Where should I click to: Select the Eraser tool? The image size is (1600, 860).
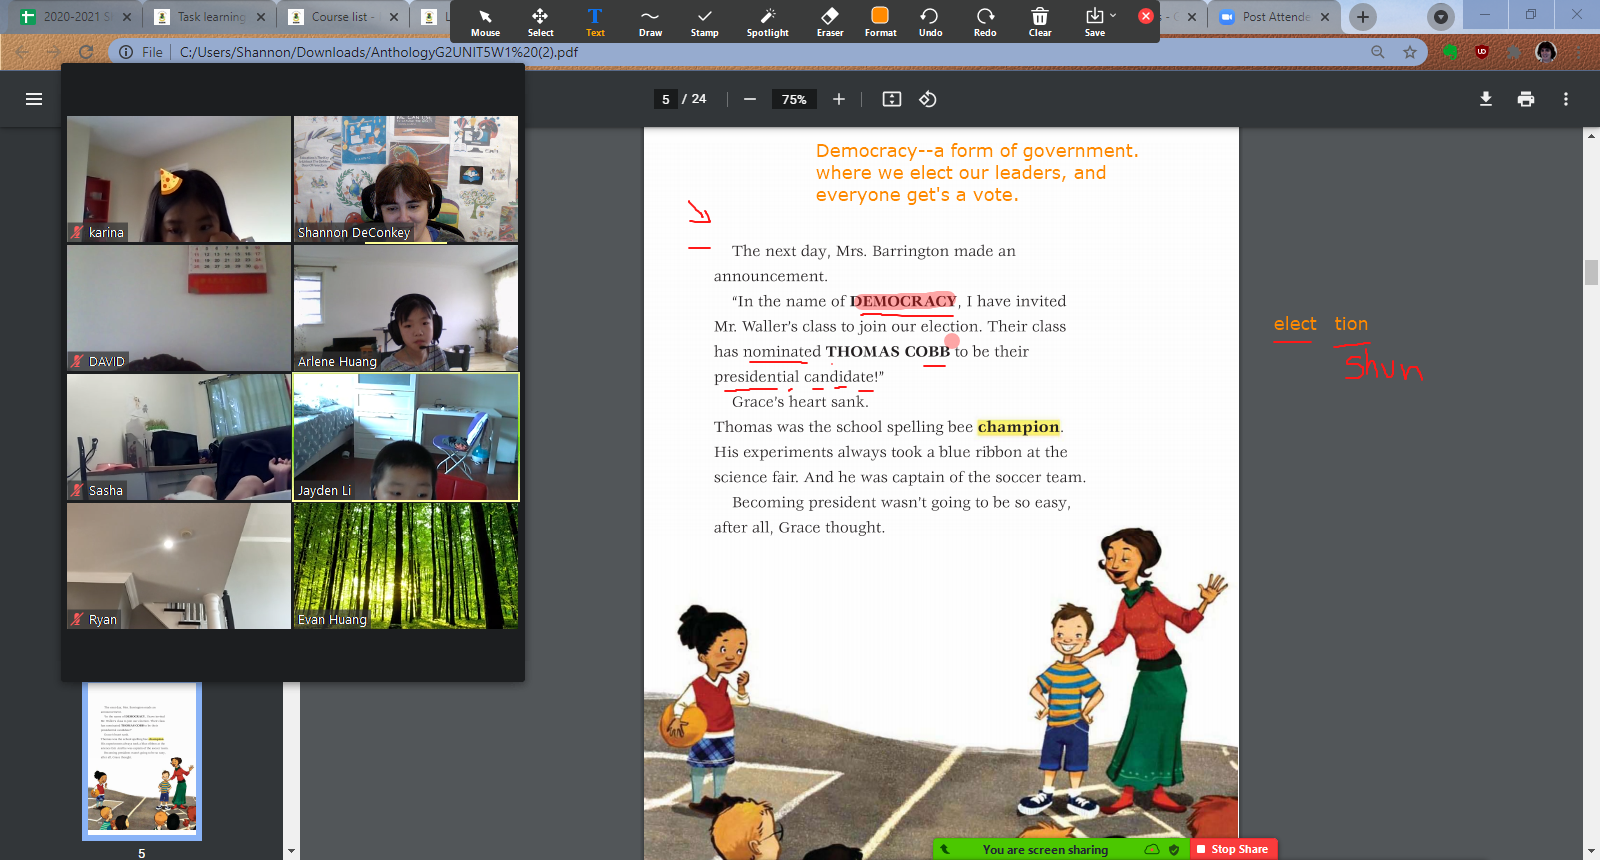(830, 22)
